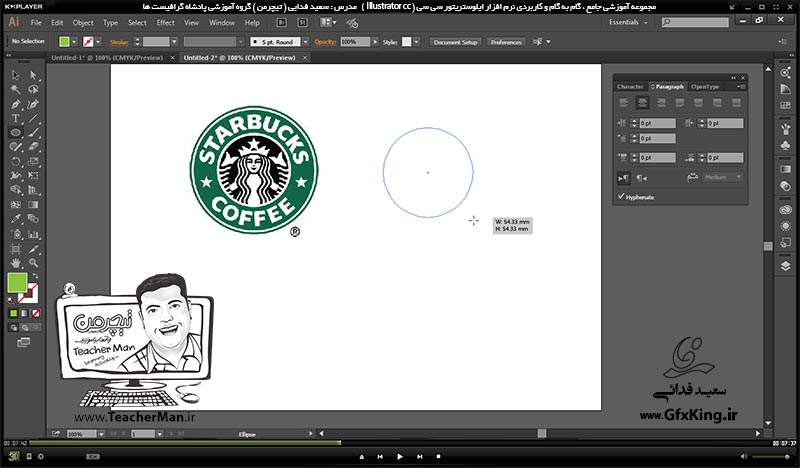800x468 pixels.
Task: Open the Layers panel icon in dock
Action: click(785, 266)
